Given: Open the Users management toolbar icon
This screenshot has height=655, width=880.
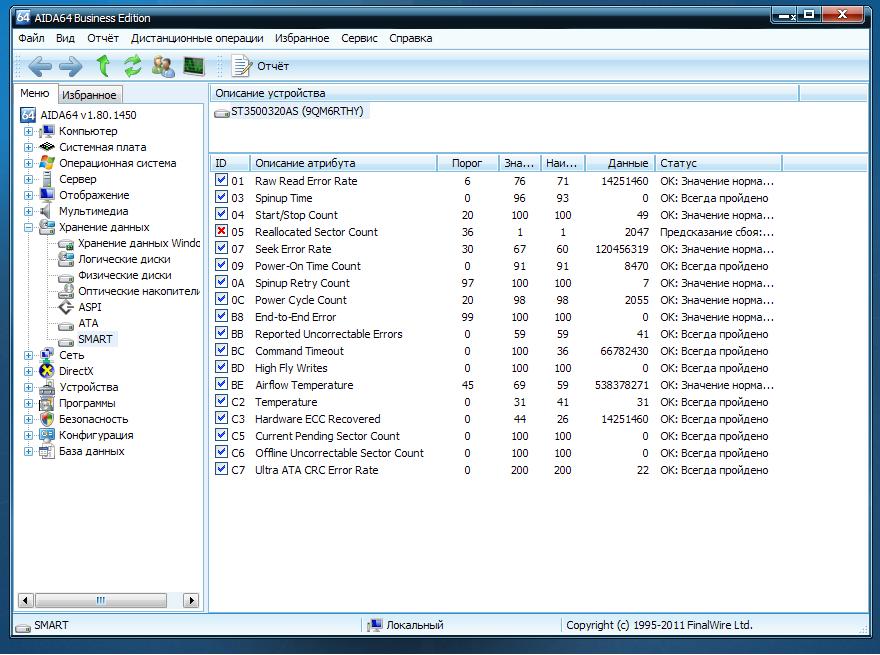Looking at the screenshot, I should [163, 66].
